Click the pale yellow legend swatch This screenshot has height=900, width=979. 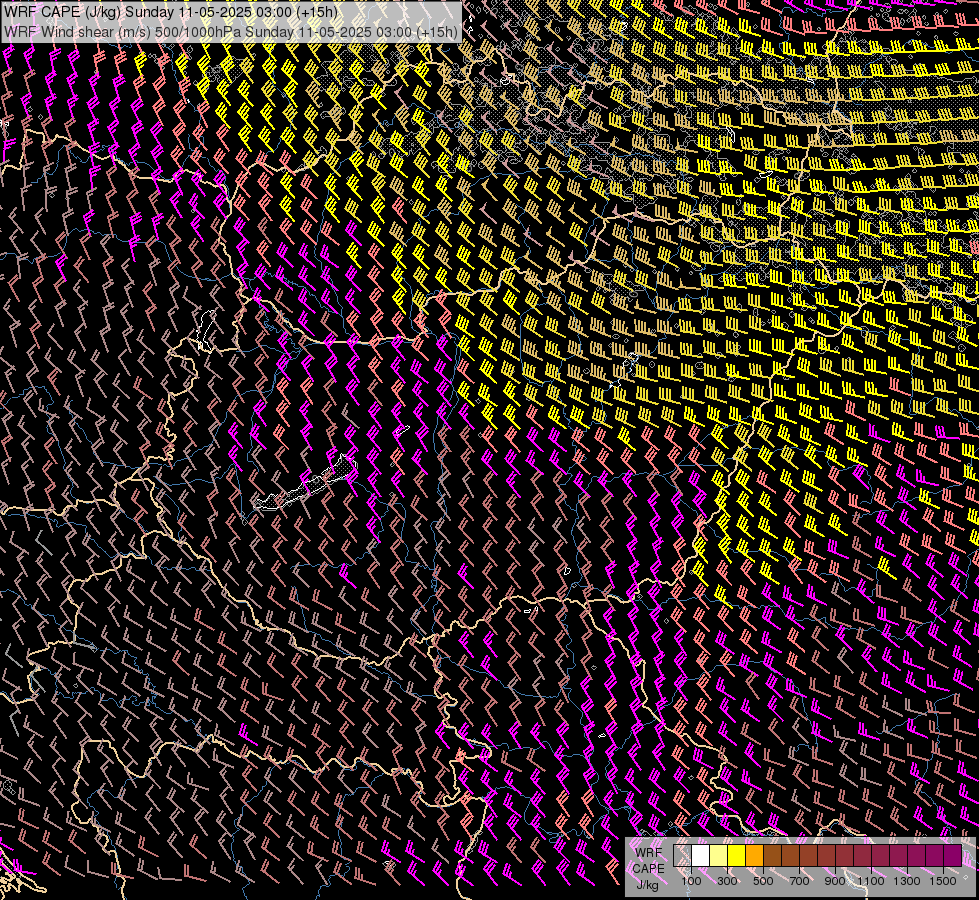719,855
